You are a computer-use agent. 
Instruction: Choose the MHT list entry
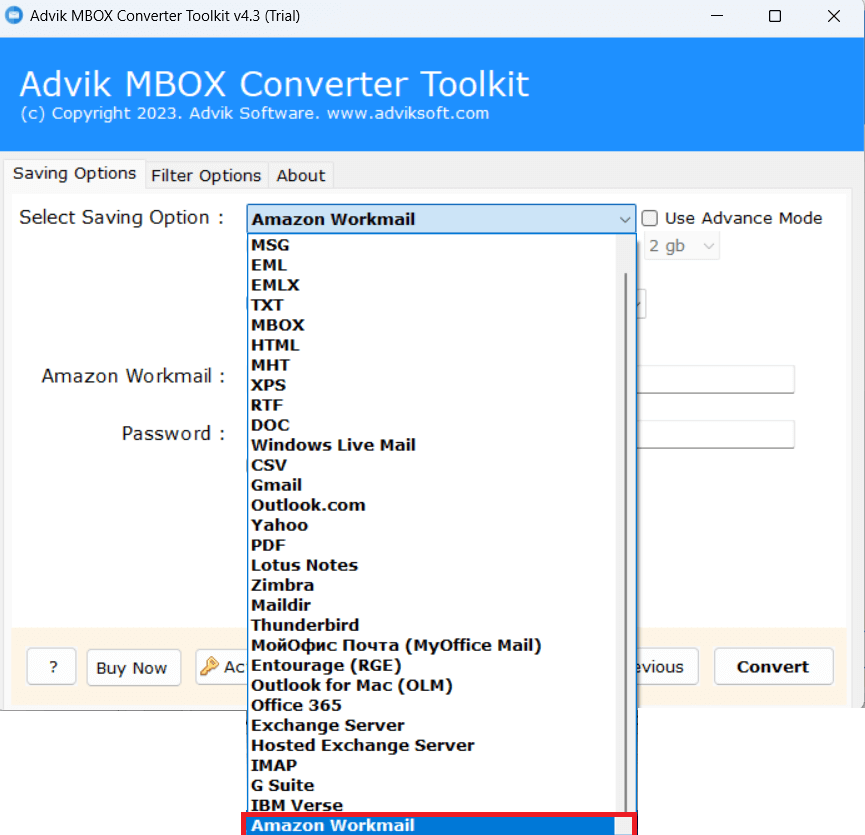[x=432, y=365]
